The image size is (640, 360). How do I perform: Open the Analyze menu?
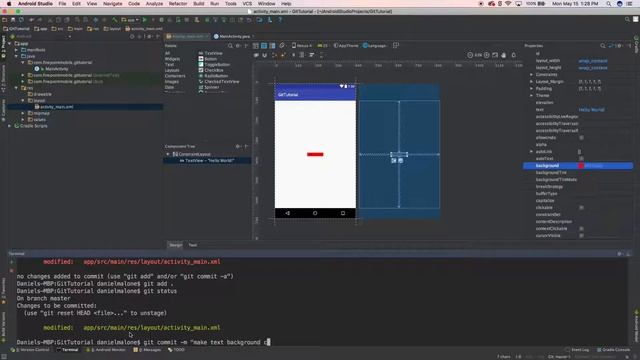click(154, 4)
